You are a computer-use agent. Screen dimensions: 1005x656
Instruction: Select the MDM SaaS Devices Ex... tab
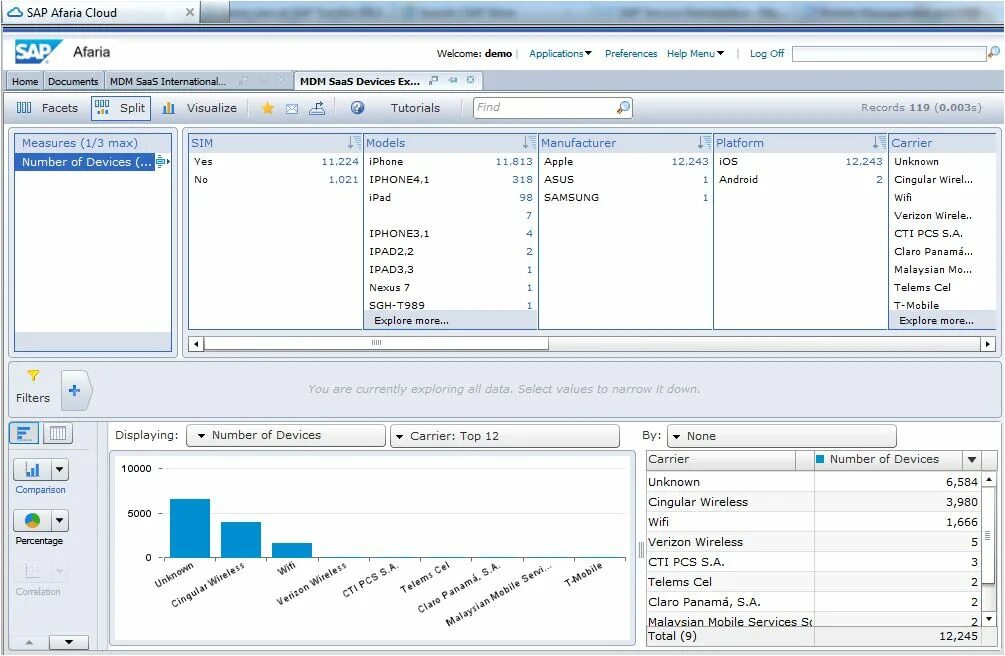point(360,81)
